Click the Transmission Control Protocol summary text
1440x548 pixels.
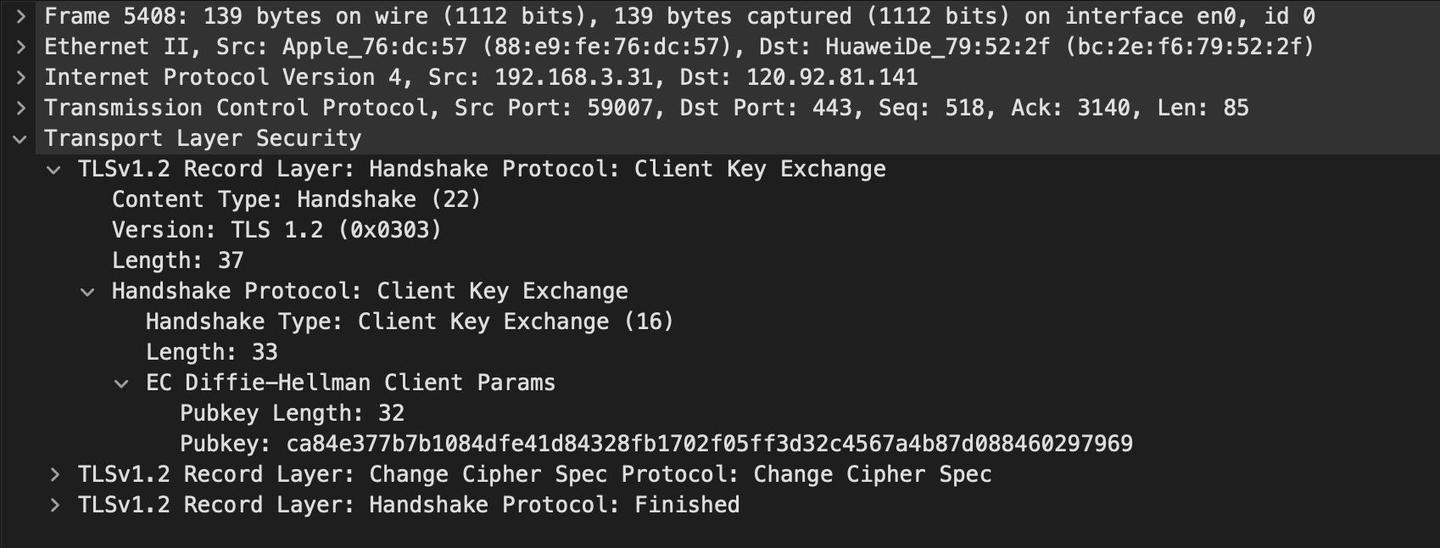pos(646,108)
